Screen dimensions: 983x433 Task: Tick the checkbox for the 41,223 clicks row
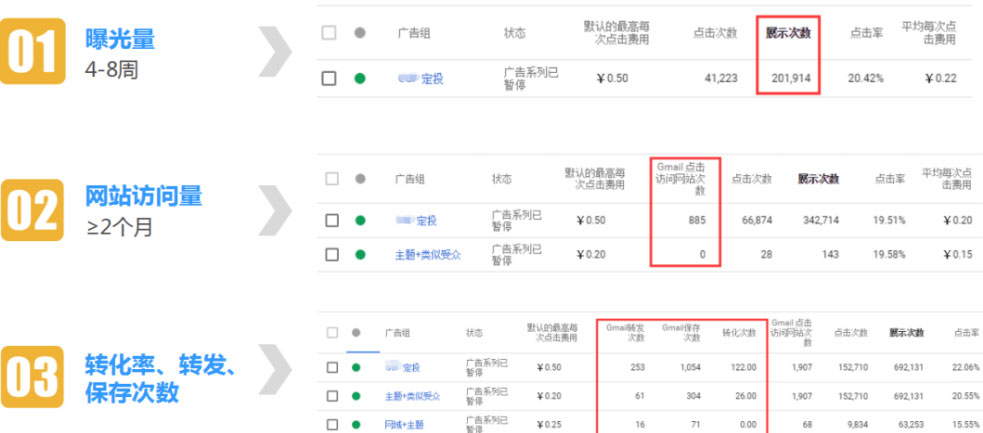329,78
